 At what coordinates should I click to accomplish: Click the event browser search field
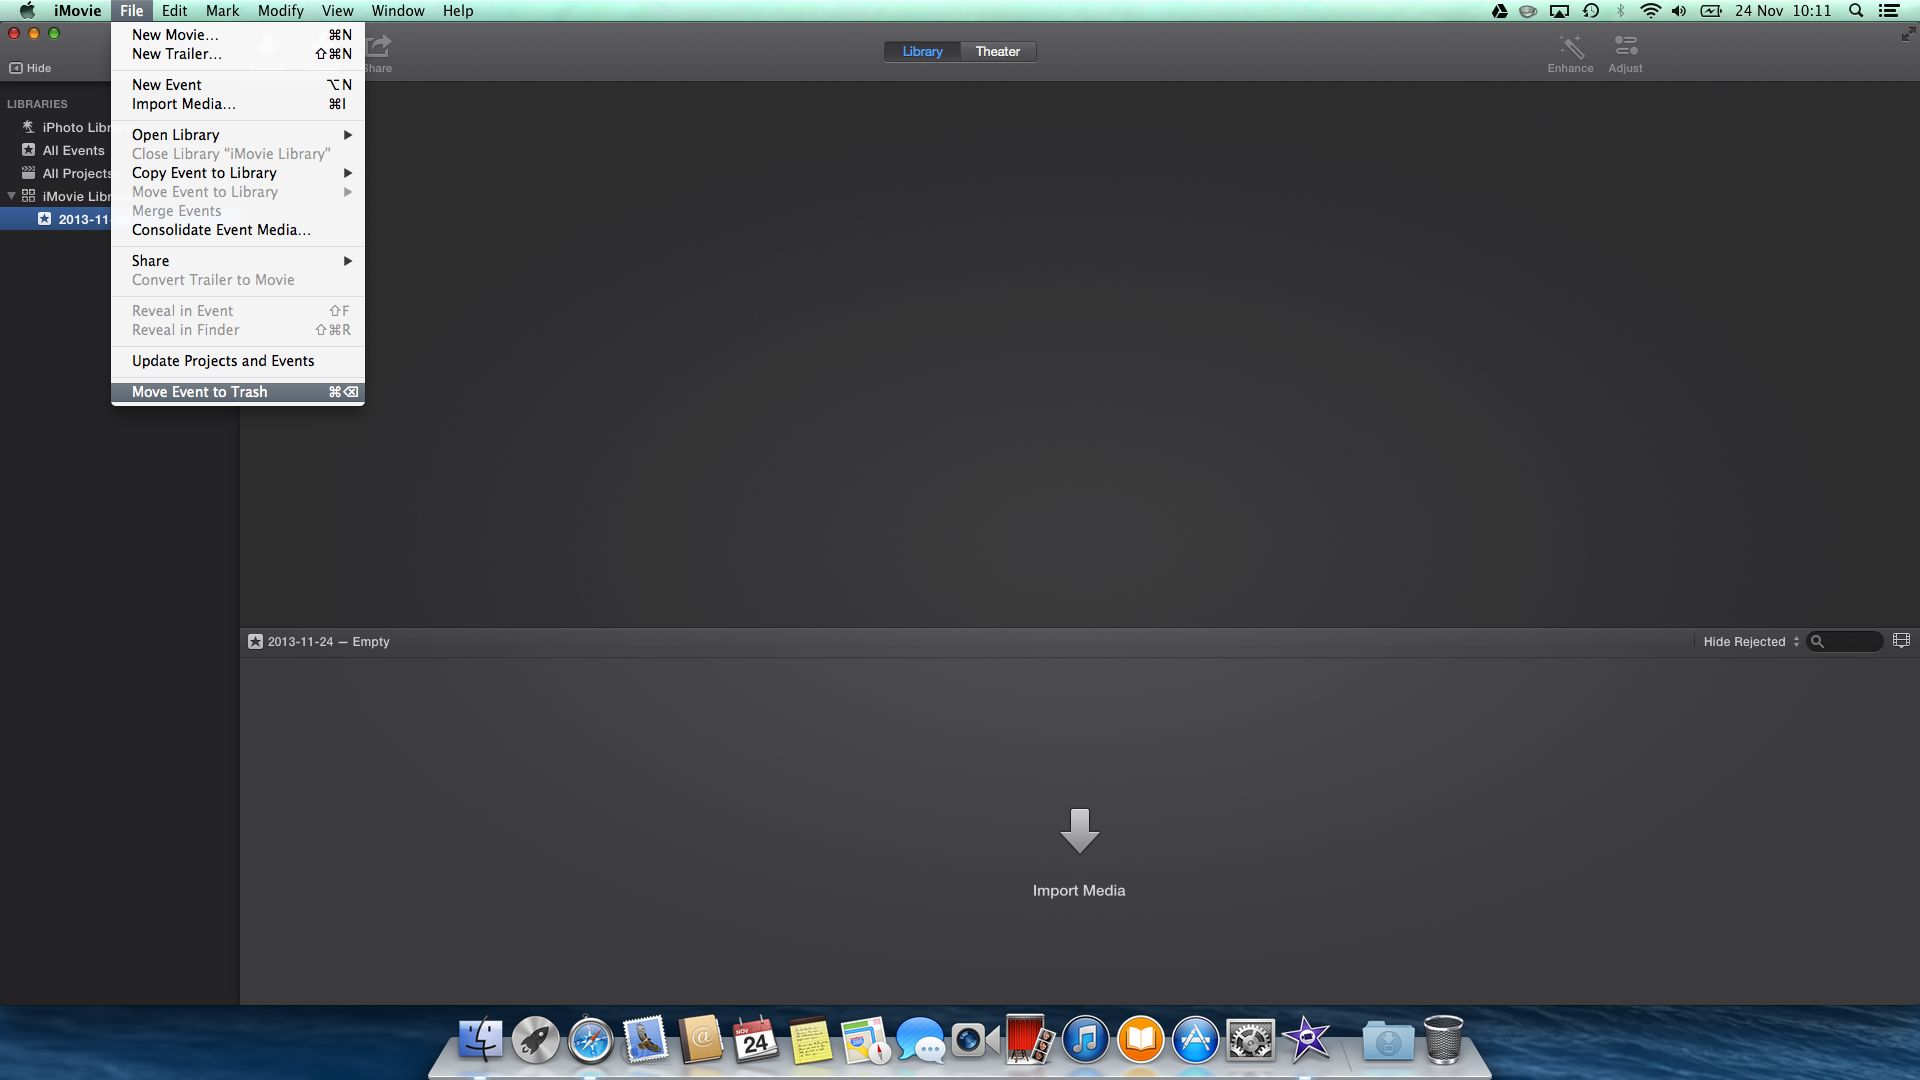point(1850,642)
